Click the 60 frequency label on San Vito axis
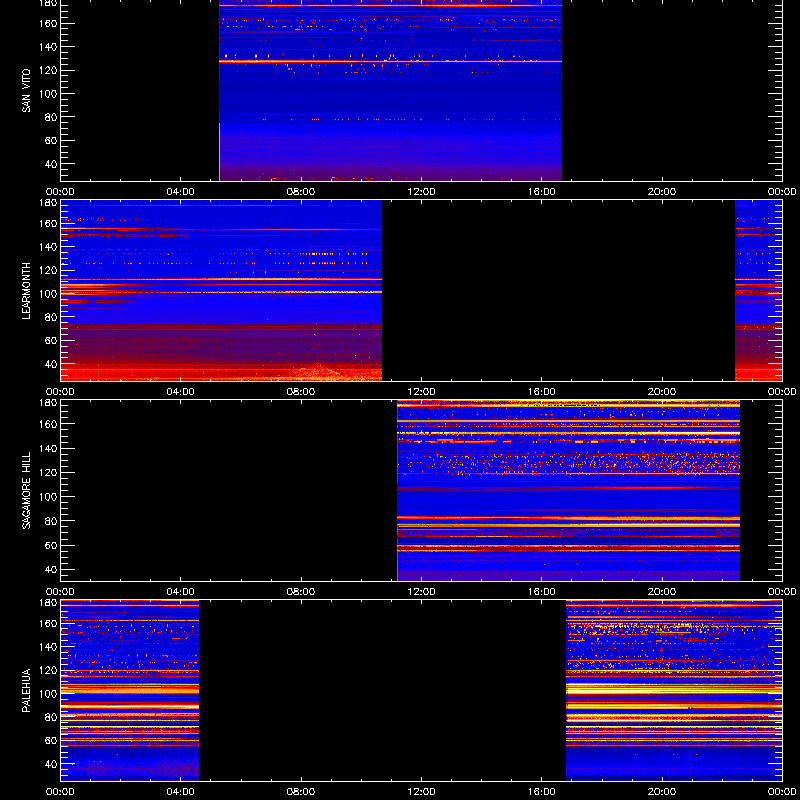The image size is (800, 800). click(49, 141)
